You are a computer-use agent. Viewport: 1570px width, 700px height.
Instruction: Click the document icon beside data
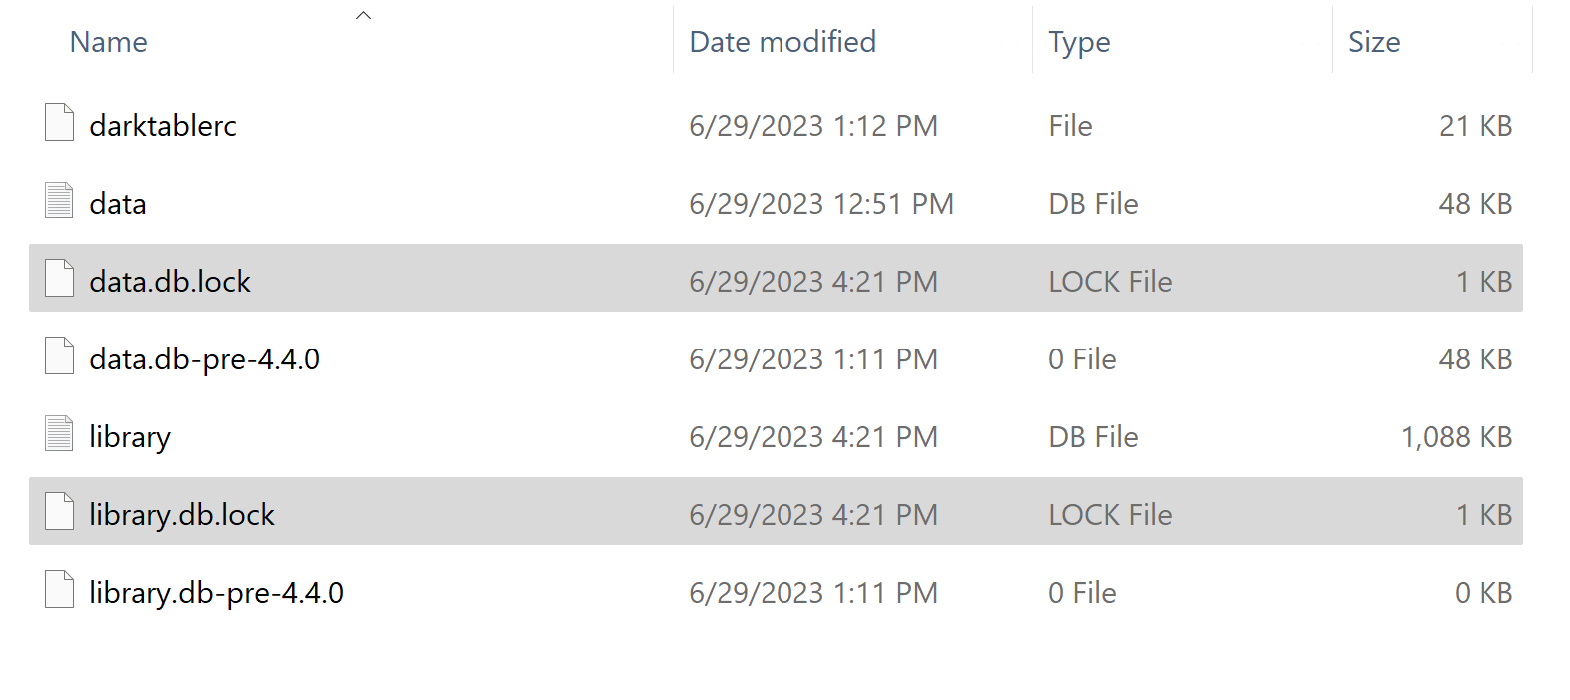pos(58,202)
